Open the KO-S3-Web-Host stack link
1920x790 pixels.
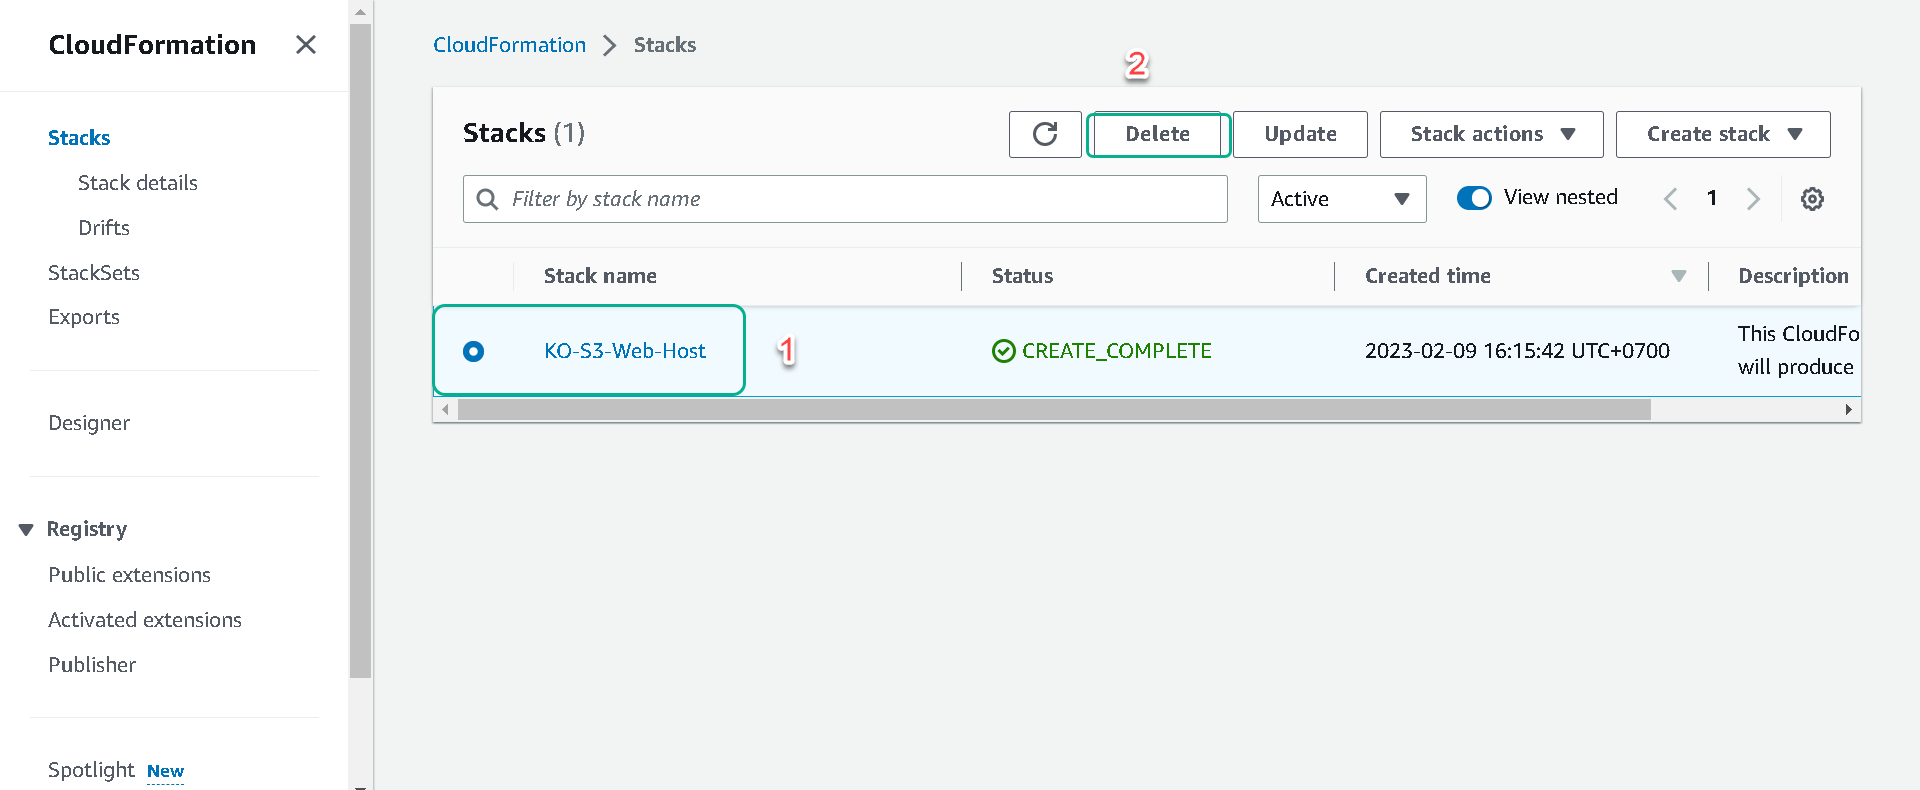pos(625,351)
